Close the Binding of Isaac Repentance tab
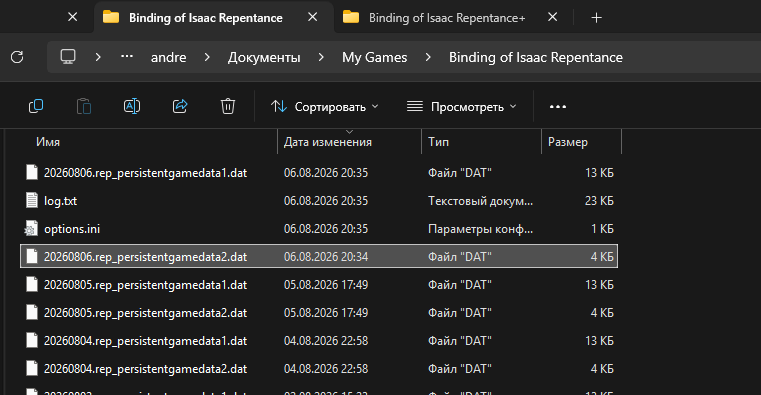 [313, 17]
